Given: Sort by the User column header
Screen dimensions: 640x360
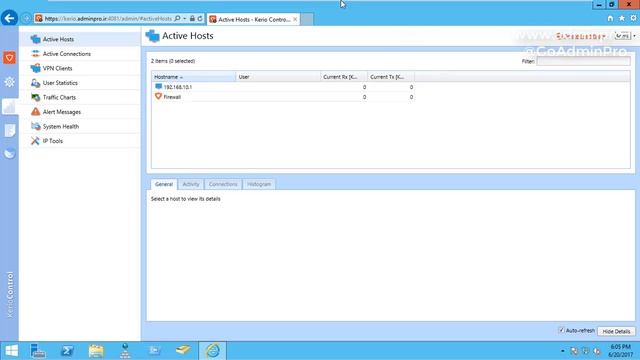Looking at the screenshot, I should [278, 77].
